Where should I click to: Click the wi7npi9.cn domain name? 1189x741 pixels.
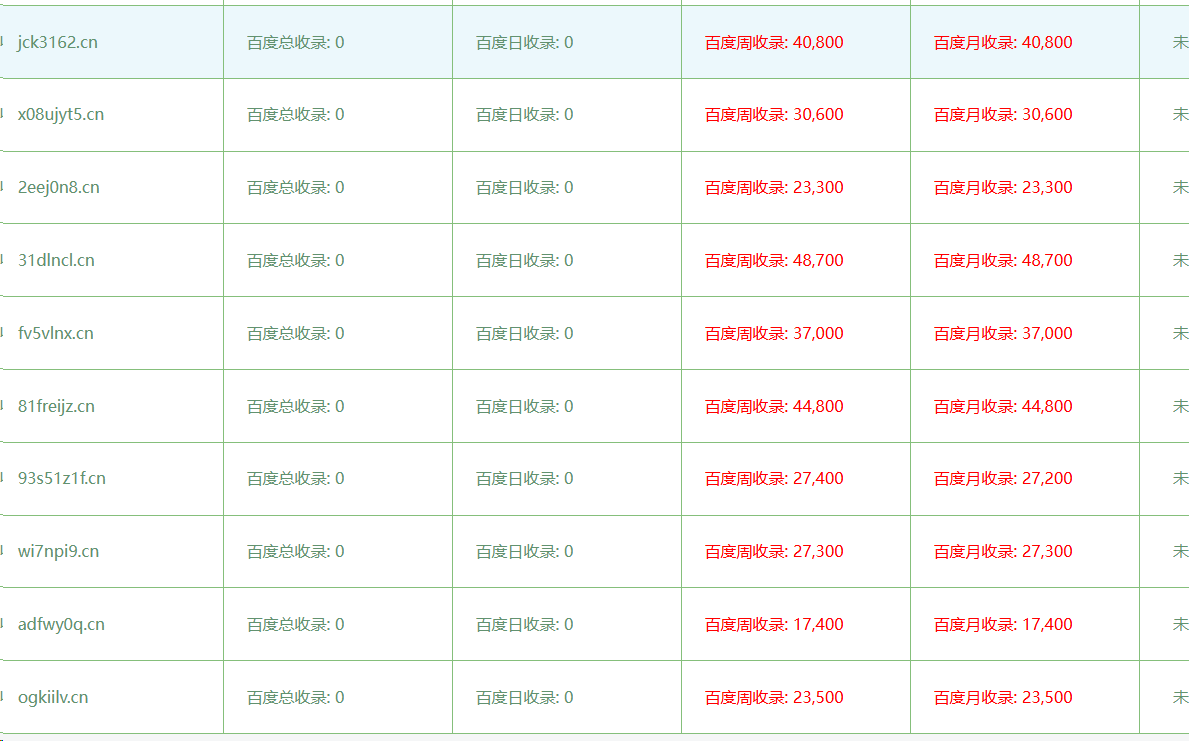pos(58,552)
